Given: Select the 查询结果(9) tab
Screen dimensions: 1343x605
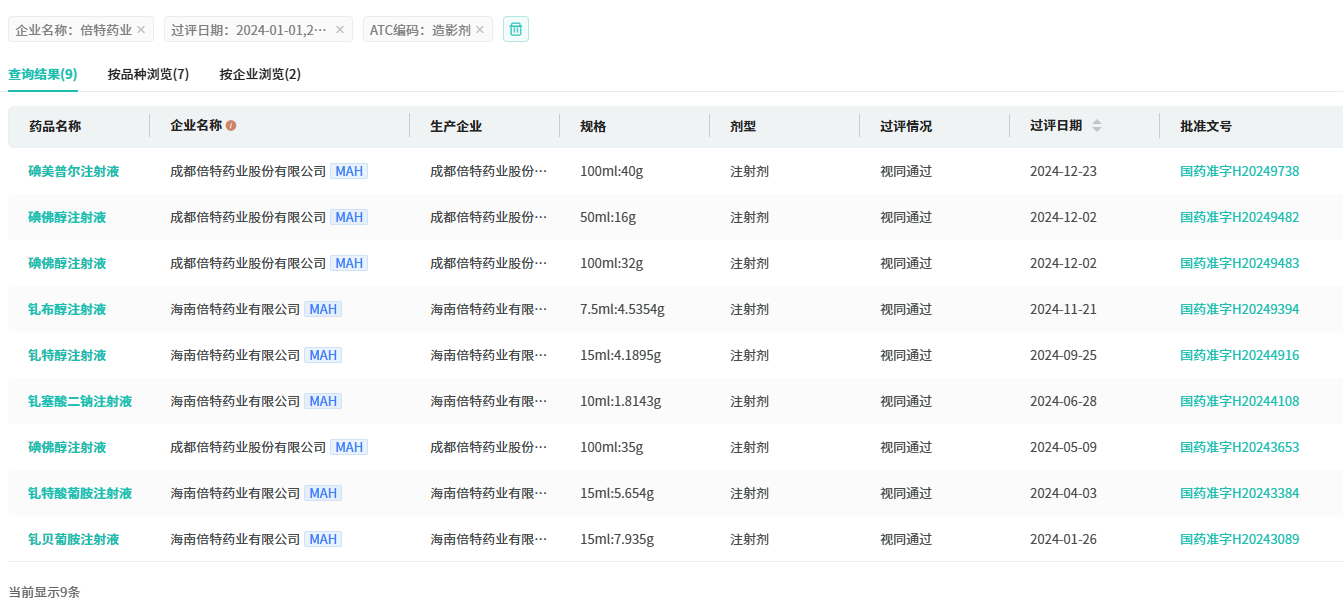Looking at the screenshot, I should click(x=43, y=74).
